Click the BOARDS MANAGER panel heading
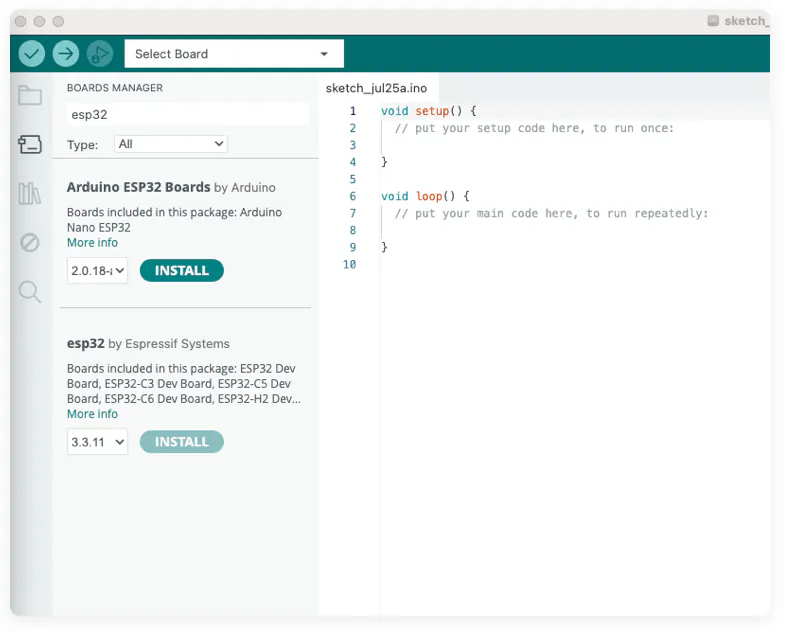This screenshot has height=632, width=790. [115, 88]
